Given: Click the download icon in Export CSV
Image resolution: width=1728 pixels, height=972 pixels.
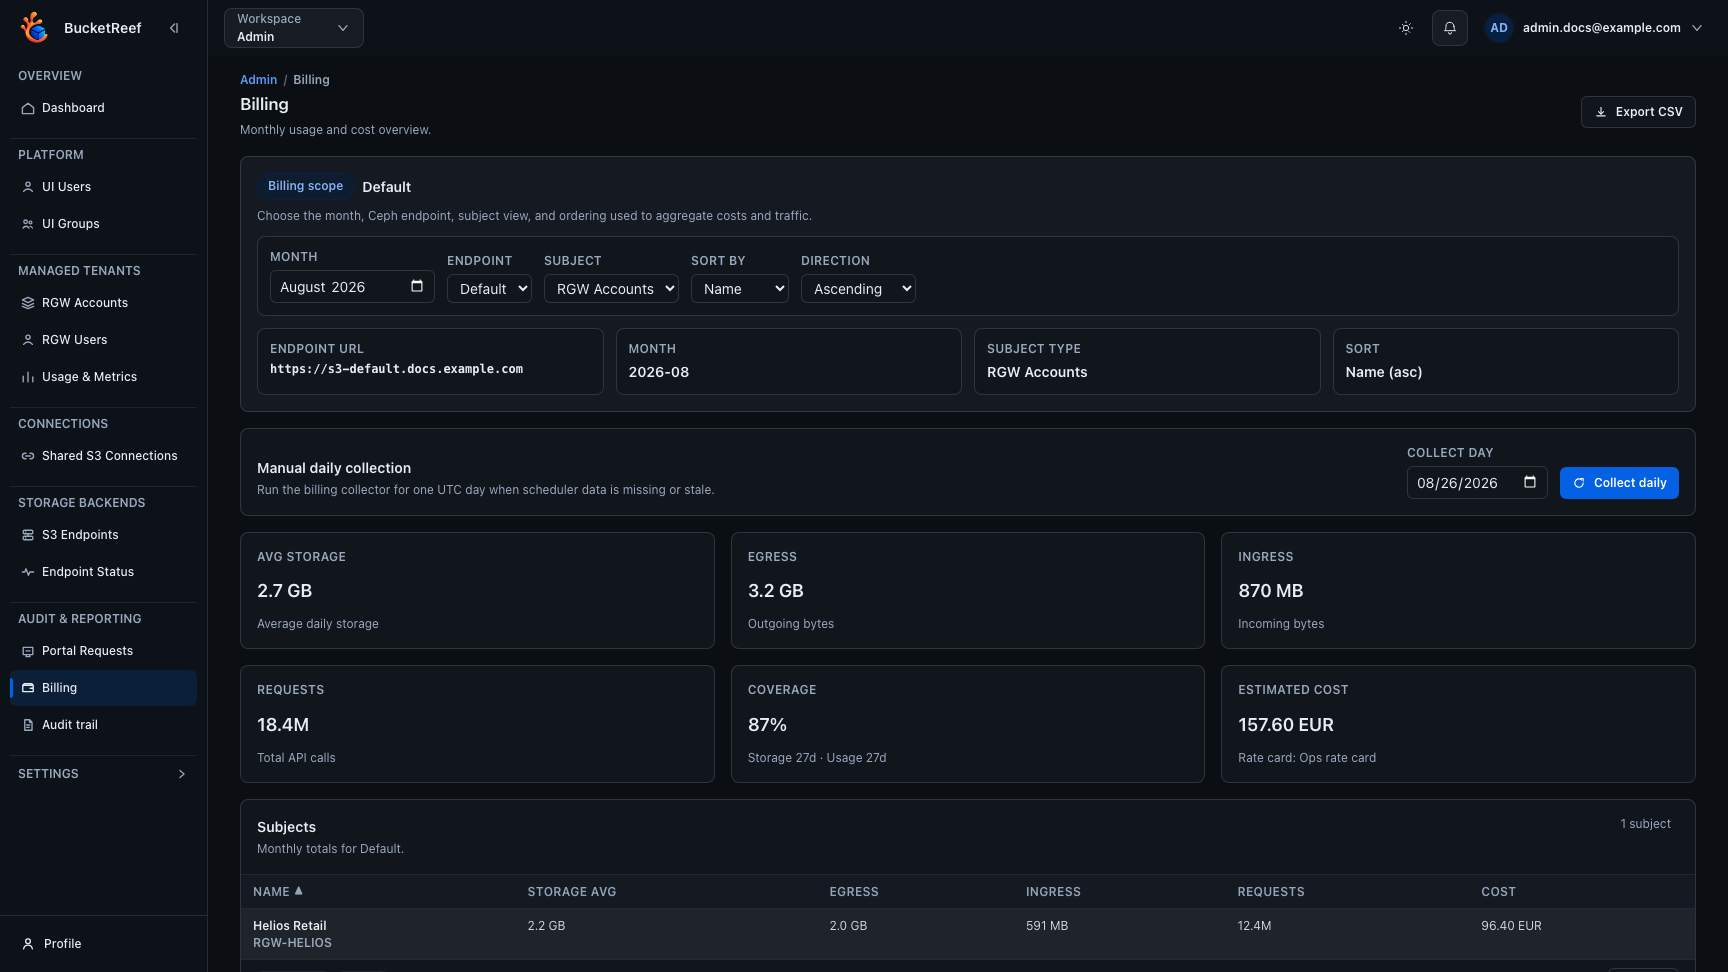Looking at the screenshot, I should click(1601, 112).
